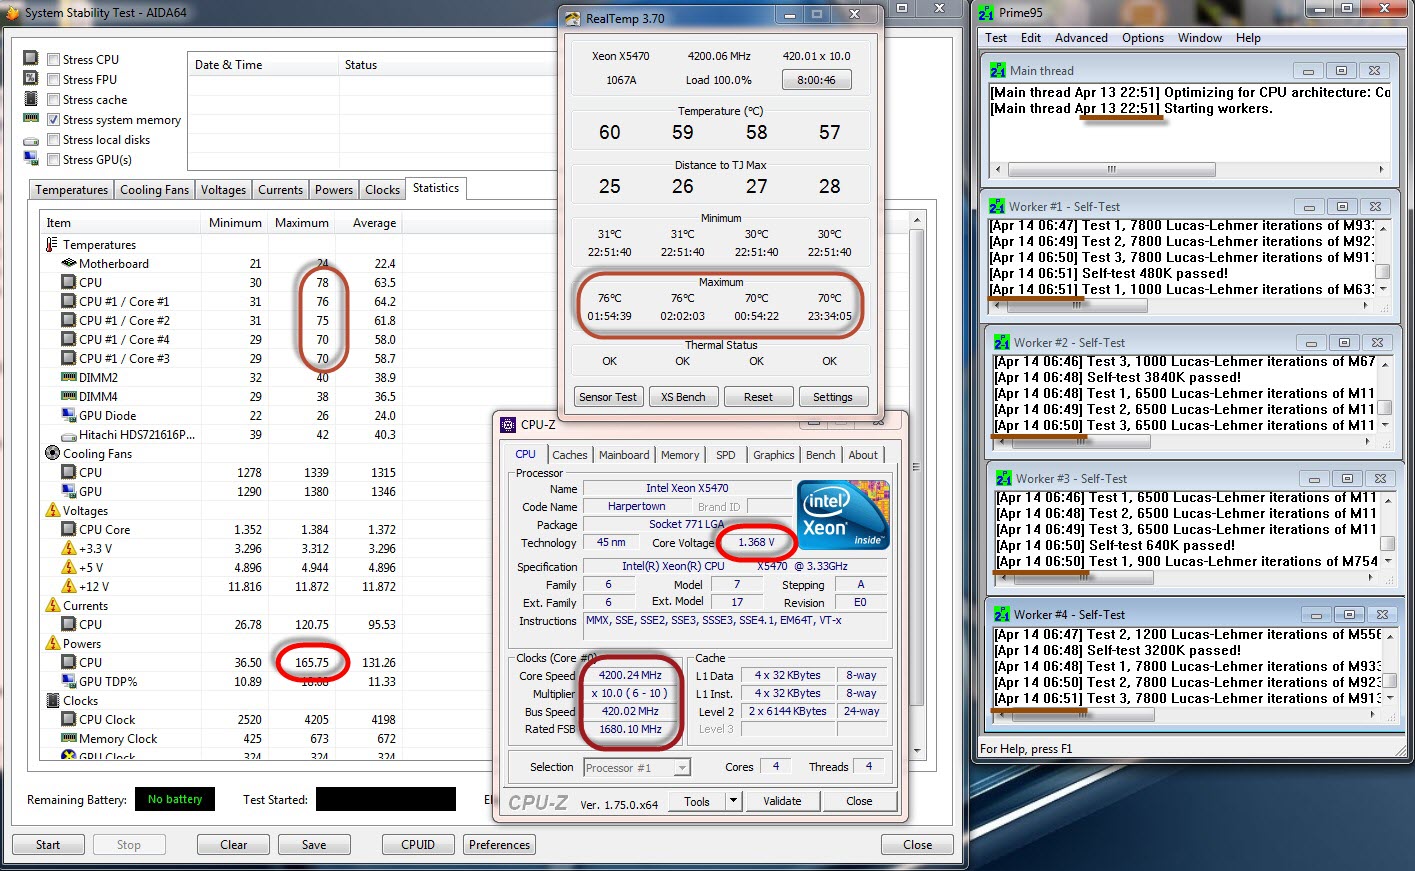This screenshot has height=871, width=1415.
Task: Open the Advanced menu in Prime95
Action: tap(1081, 38)
